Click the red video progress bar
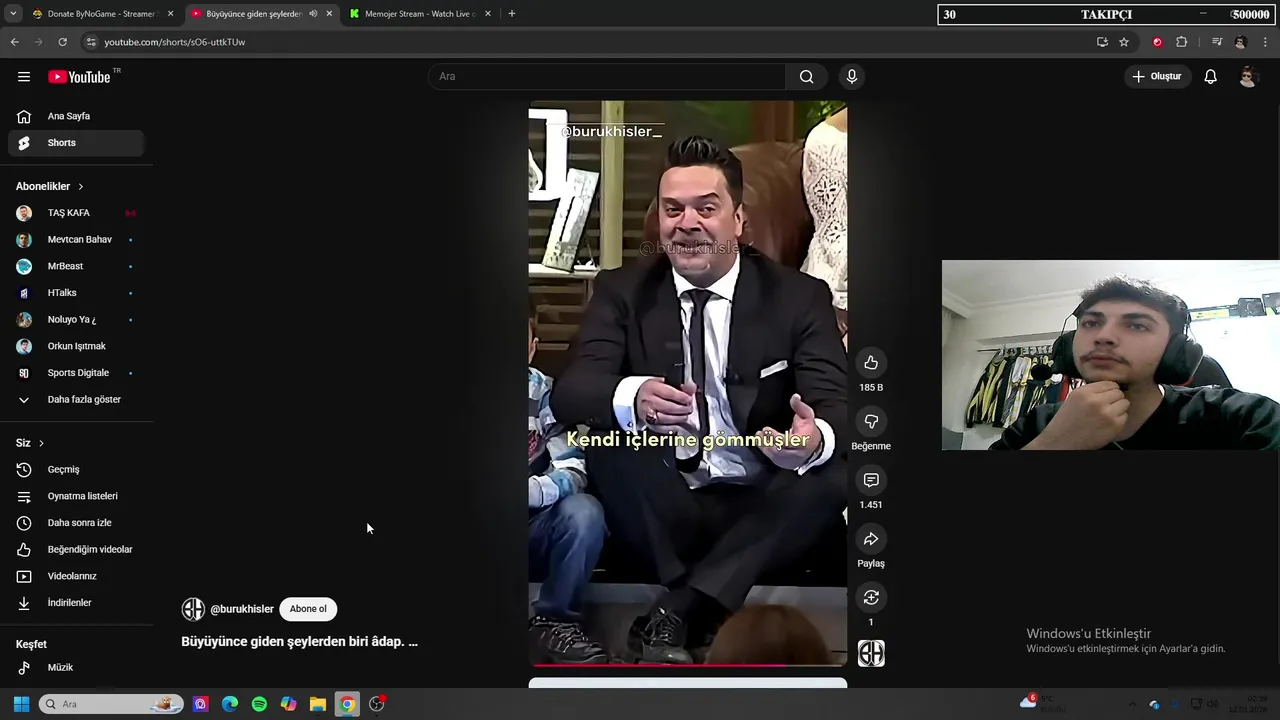 (688, 664)
